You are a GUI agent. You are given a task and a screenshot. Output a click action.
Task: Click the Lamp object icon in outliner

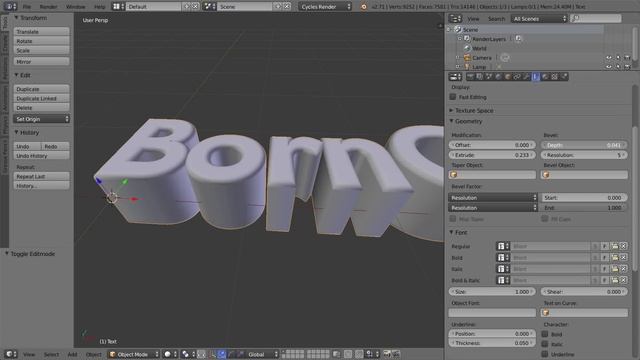[x=467, y=67]
